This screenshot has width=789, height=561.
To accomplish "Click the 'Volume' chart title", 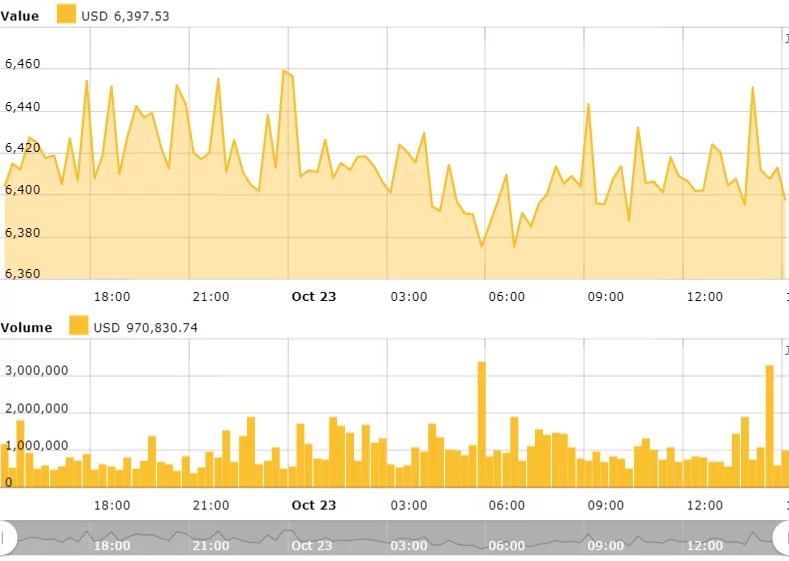I will click(26, 328).
